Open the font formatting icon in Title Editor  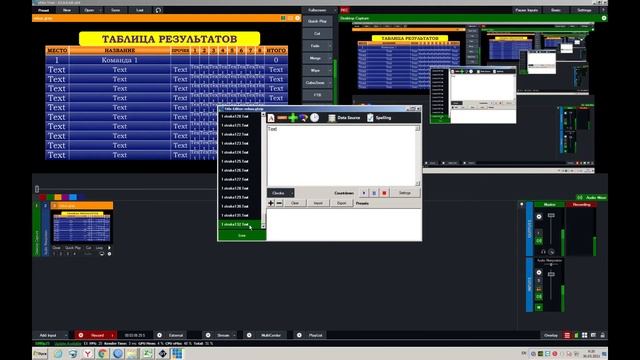271,118
